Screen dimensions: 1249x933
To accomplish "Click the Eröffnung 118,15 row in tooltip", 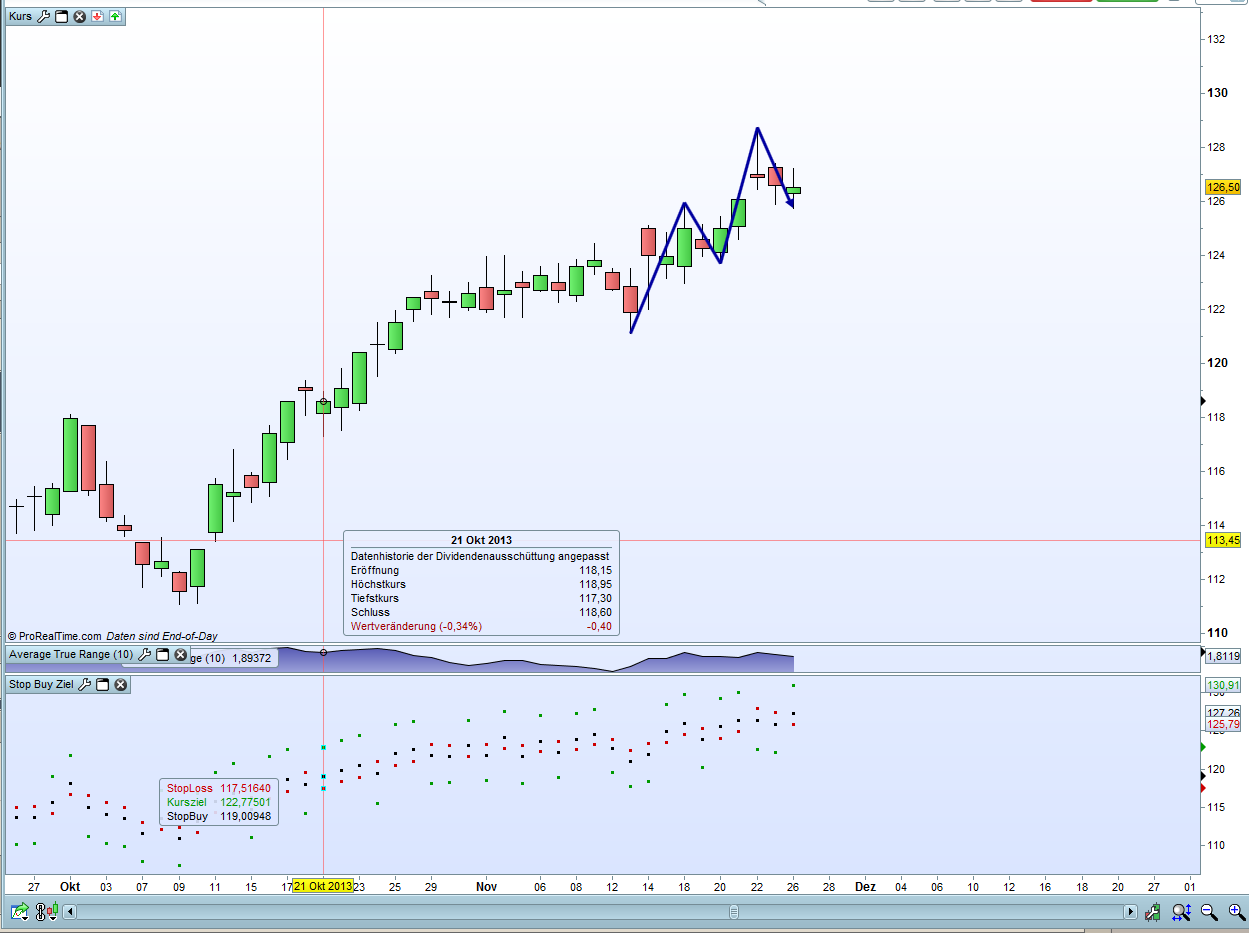I will (481, 570).
